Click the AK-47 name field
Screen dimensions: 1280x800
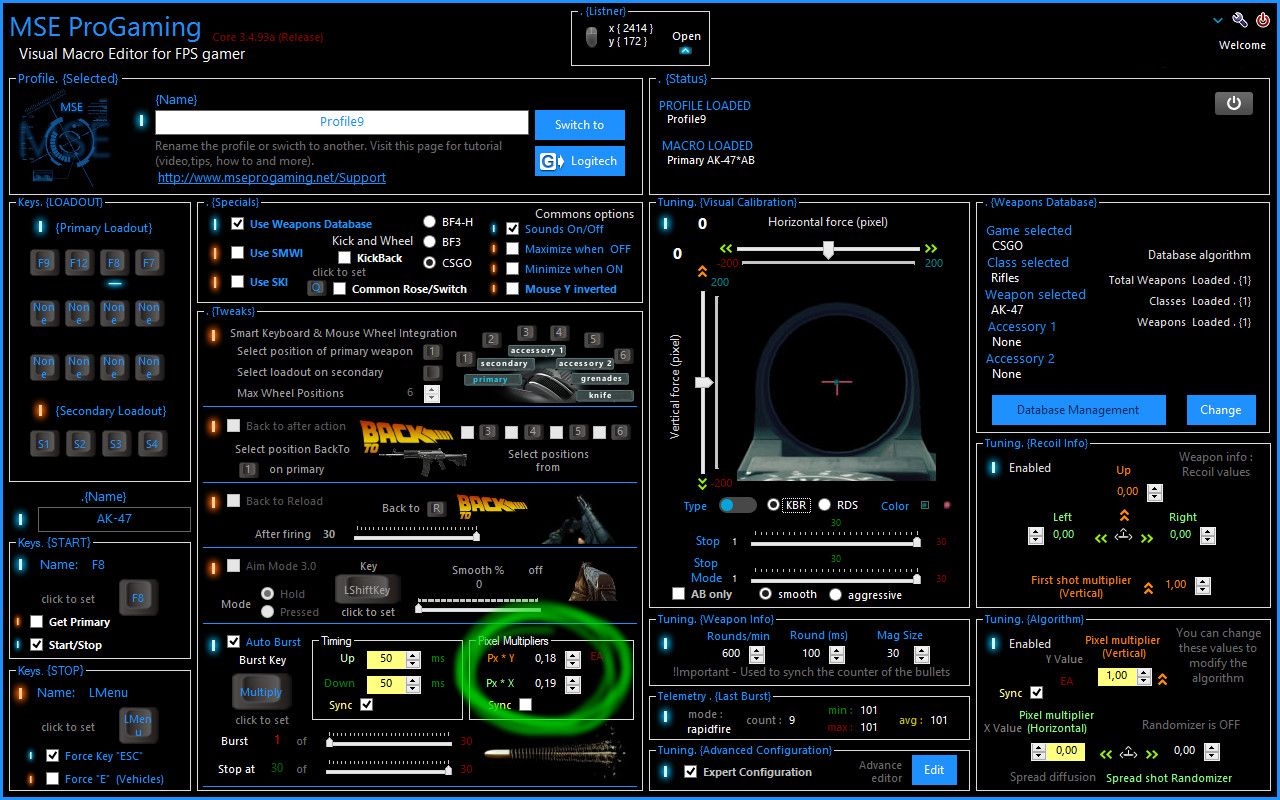[x=114, y=519]
